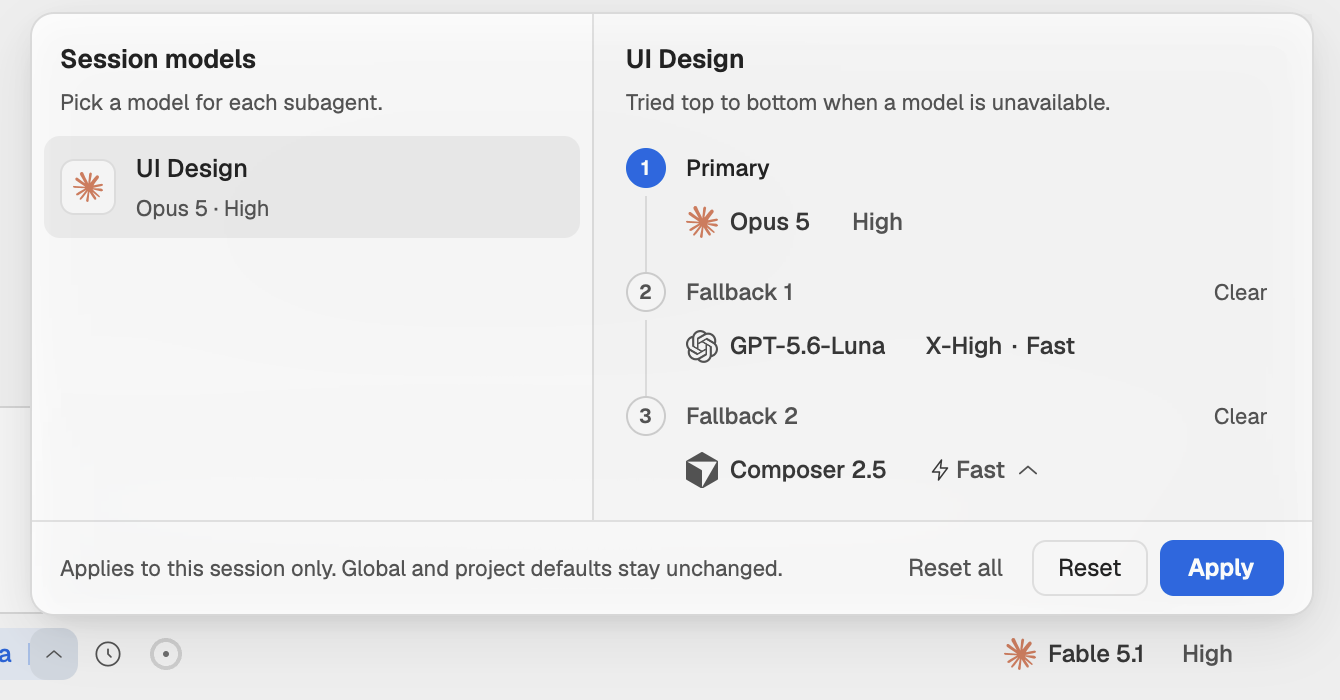Click step badge 1 beside Primary
The width and height of the screenshot is (1340, 700).
pos(645,168)
